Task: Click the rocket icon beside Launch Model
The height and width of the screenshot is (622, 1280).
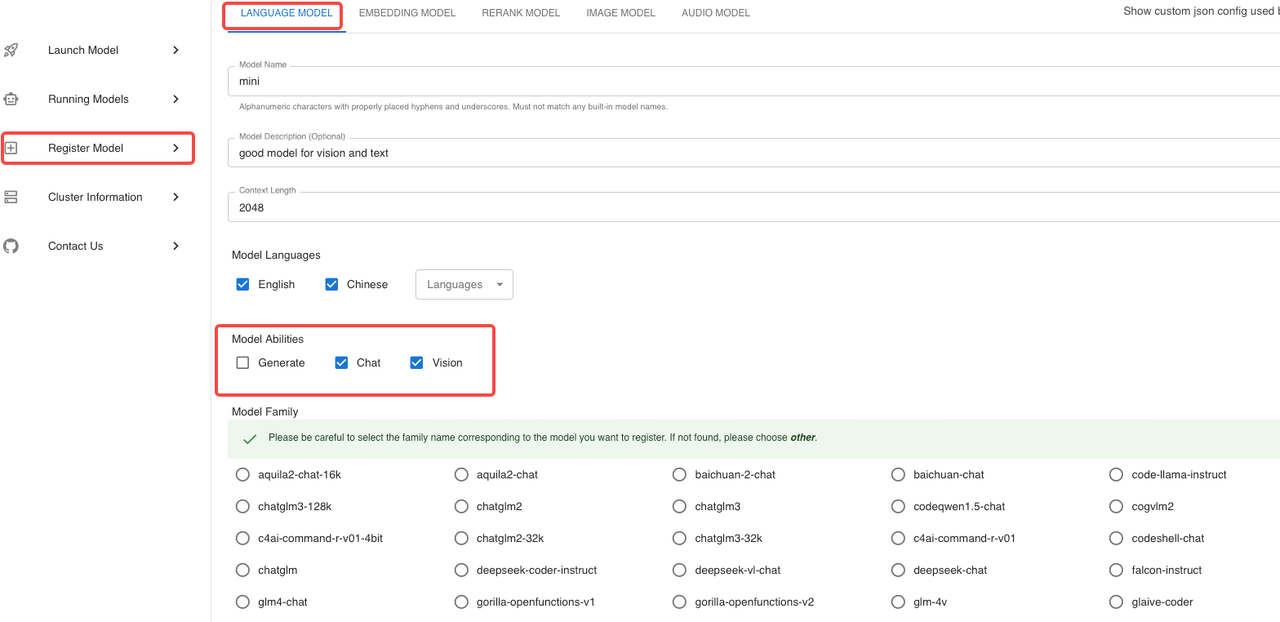Action: 11,50
